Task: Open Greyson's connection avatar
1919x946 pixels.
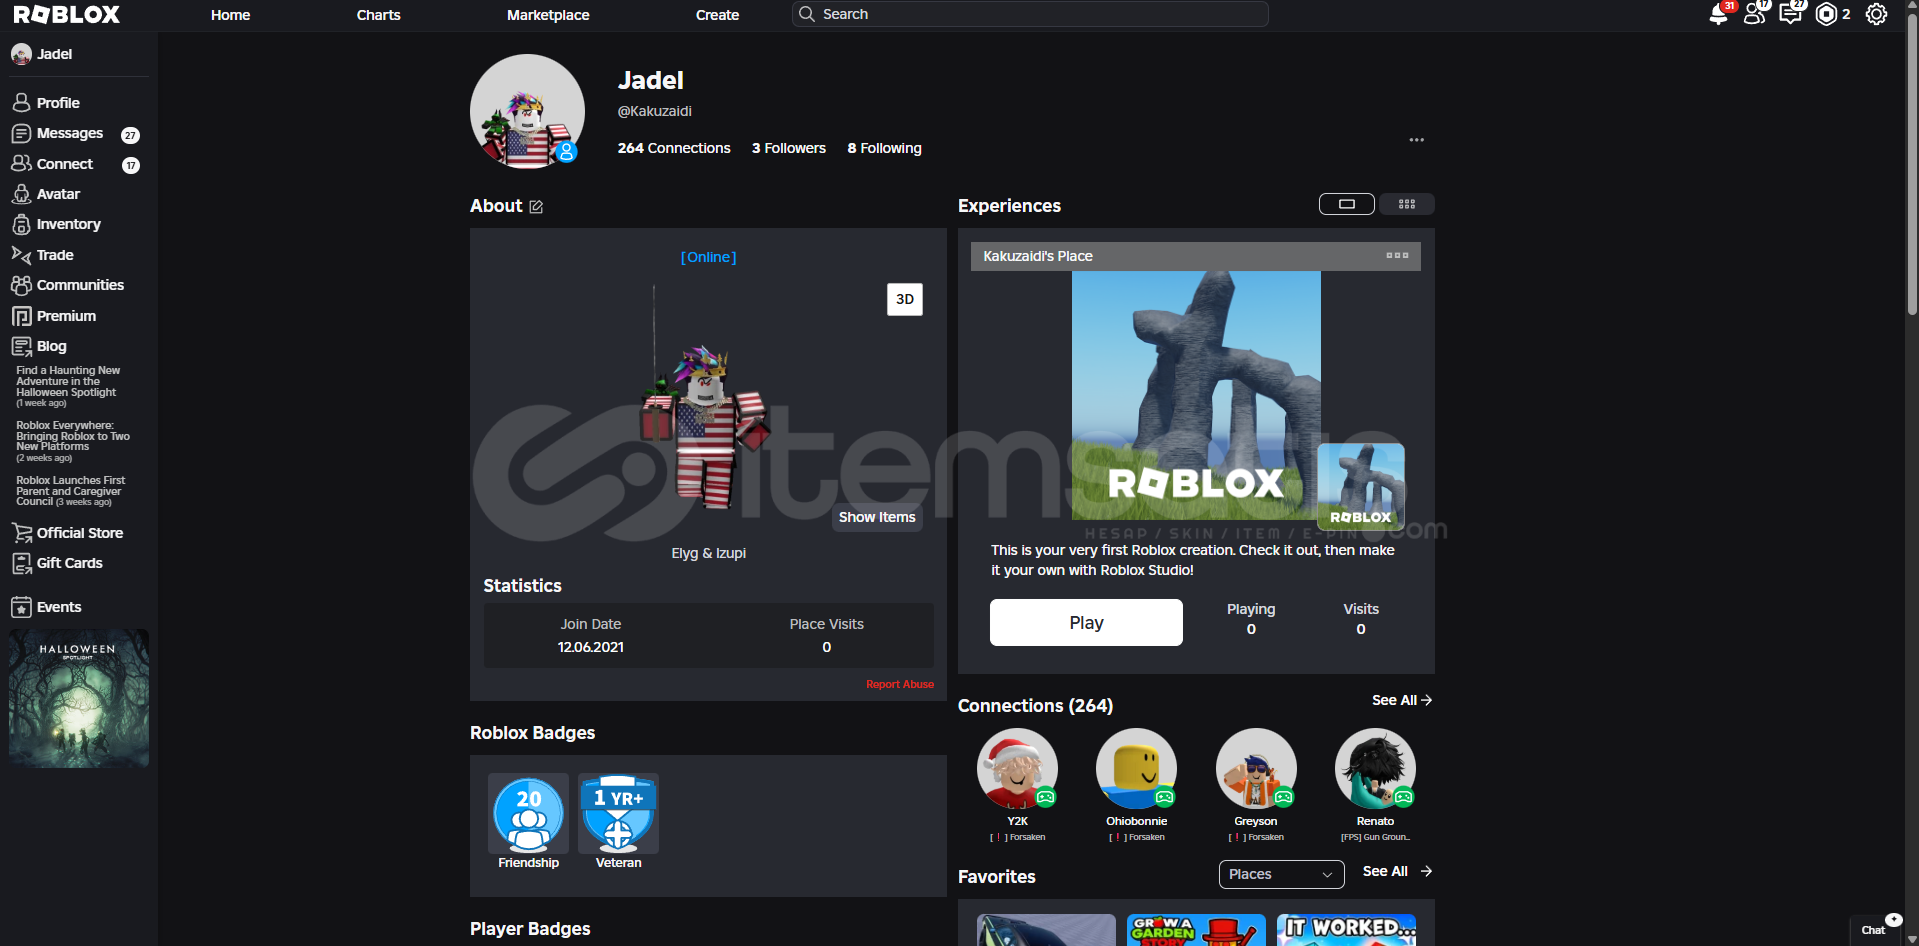Action: (x=1256, y=768)
